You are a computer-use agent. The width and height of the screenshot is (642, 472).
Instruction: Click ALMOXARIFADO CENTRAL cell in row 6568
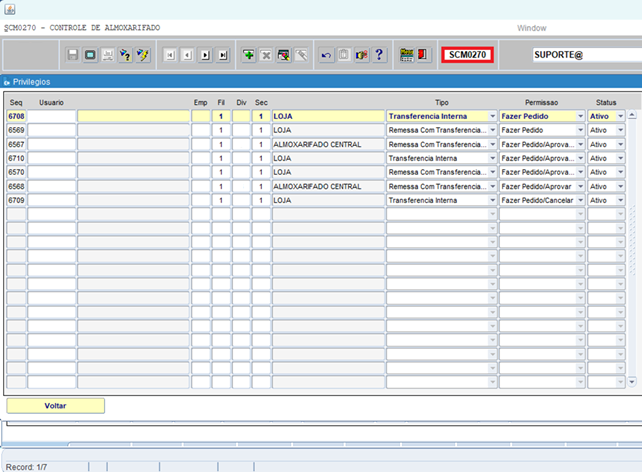coord(328,186)
